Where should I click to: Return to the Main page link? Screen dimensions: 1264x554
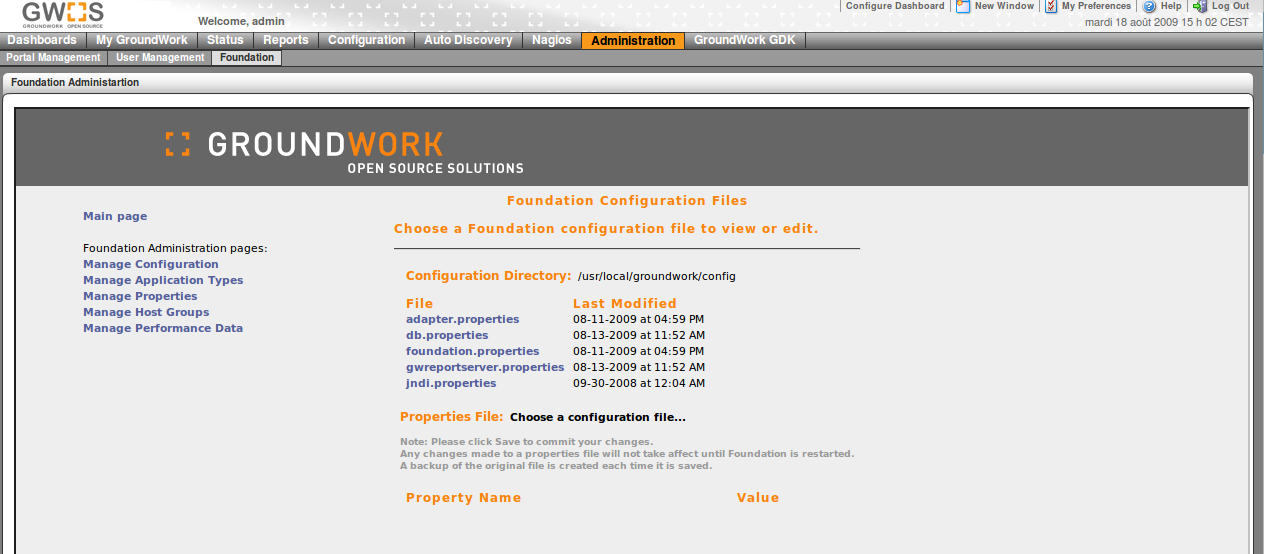coord(115,216)
